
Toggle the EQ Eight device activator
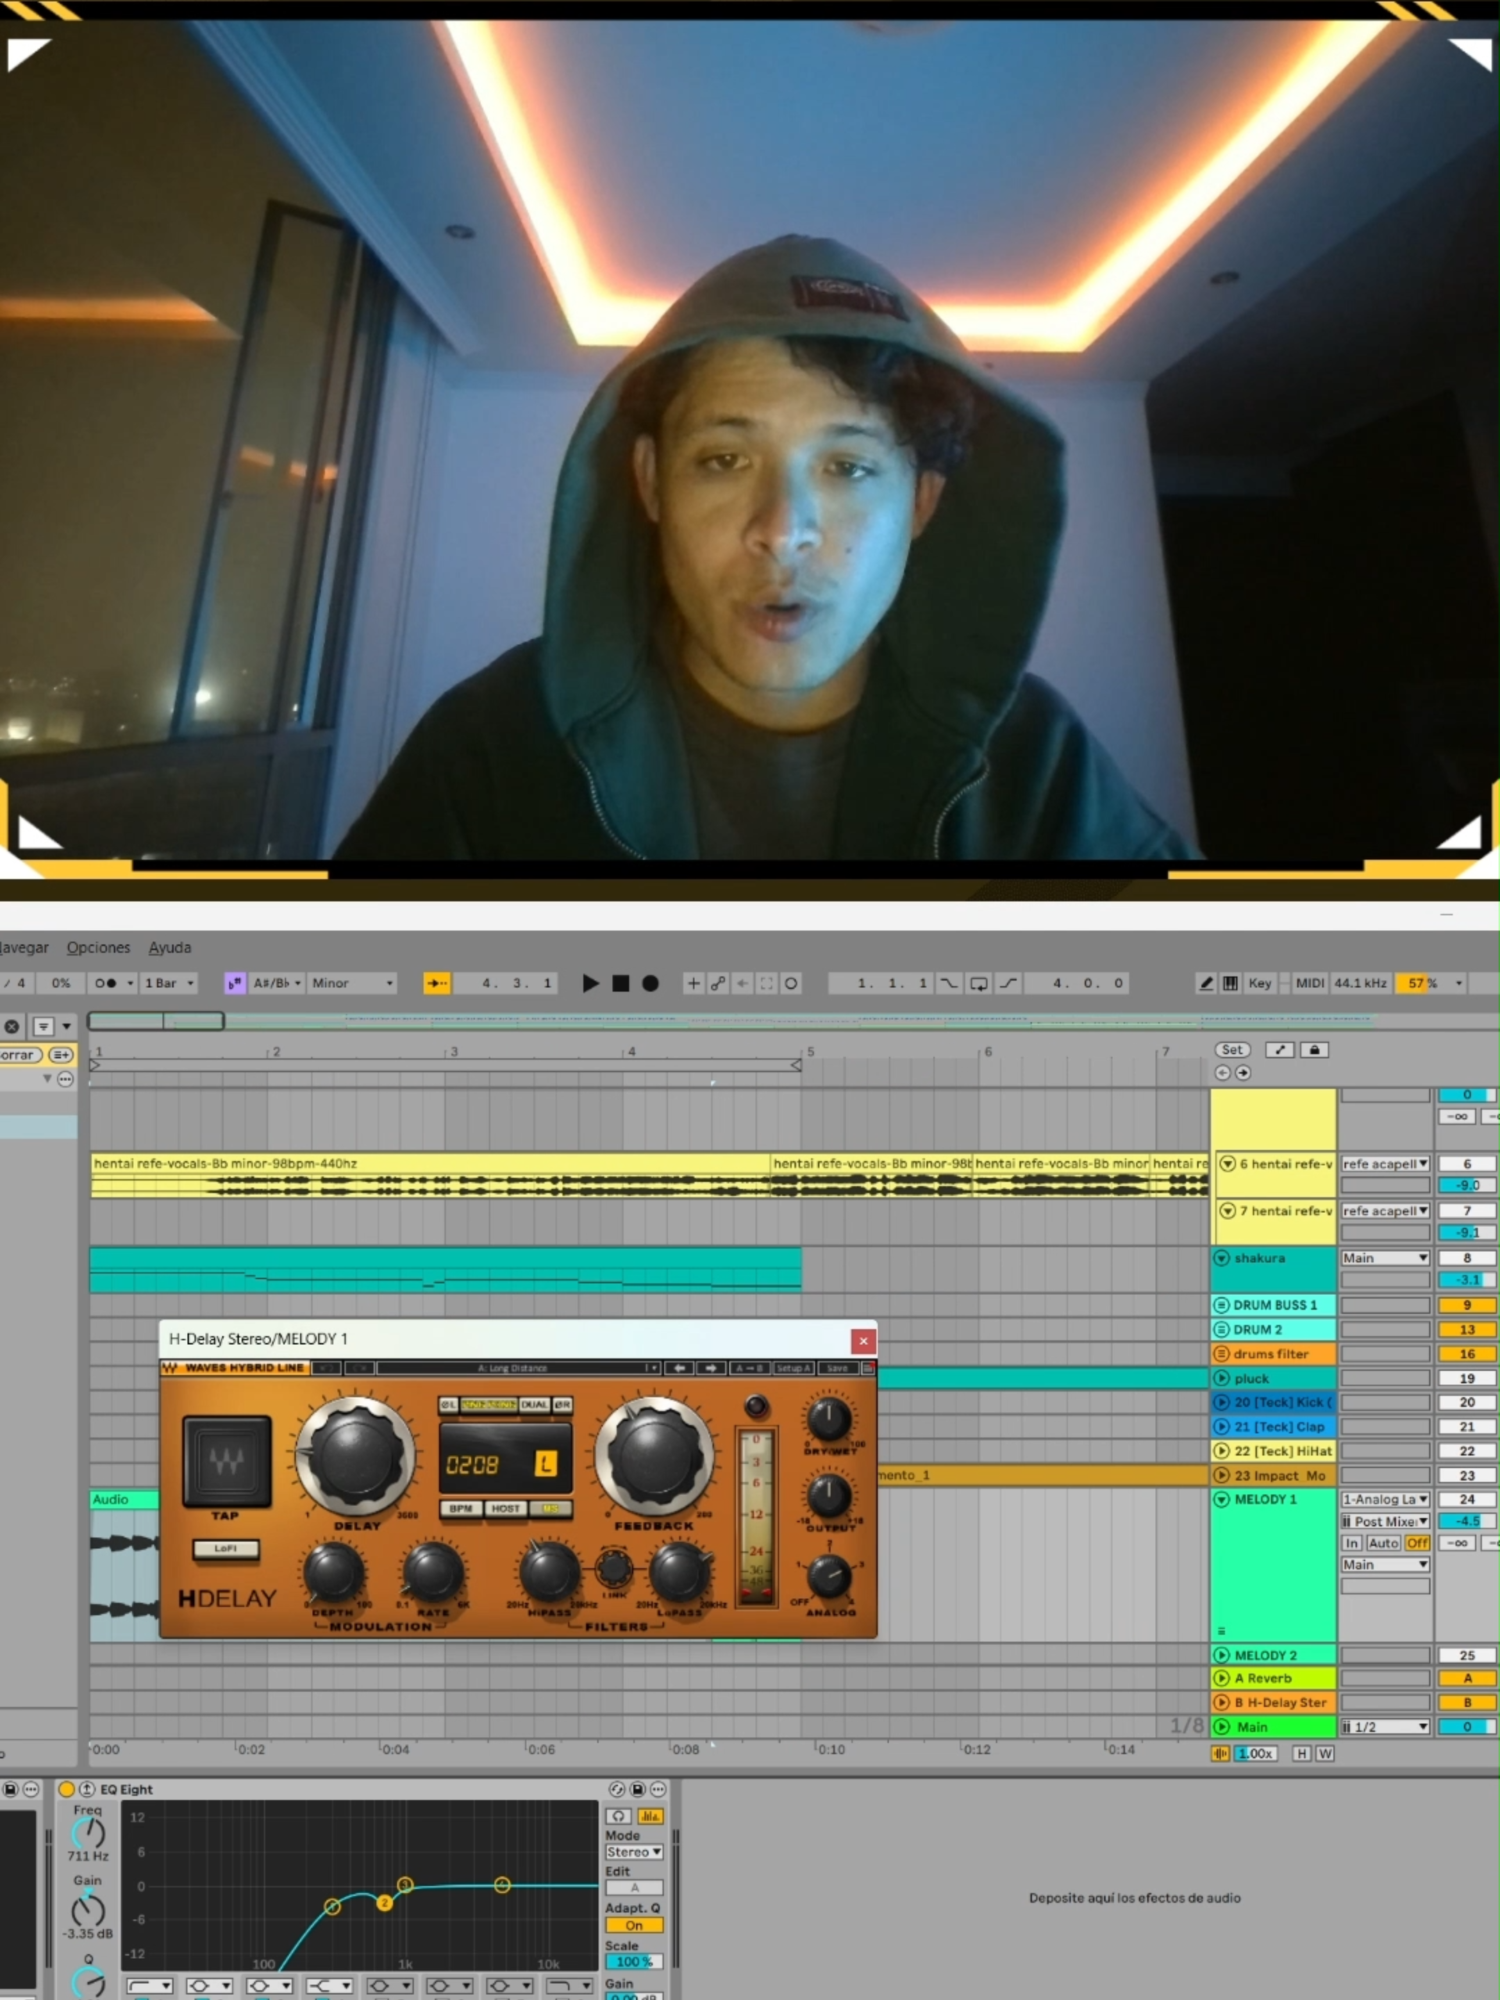[x=67, y=1789]
